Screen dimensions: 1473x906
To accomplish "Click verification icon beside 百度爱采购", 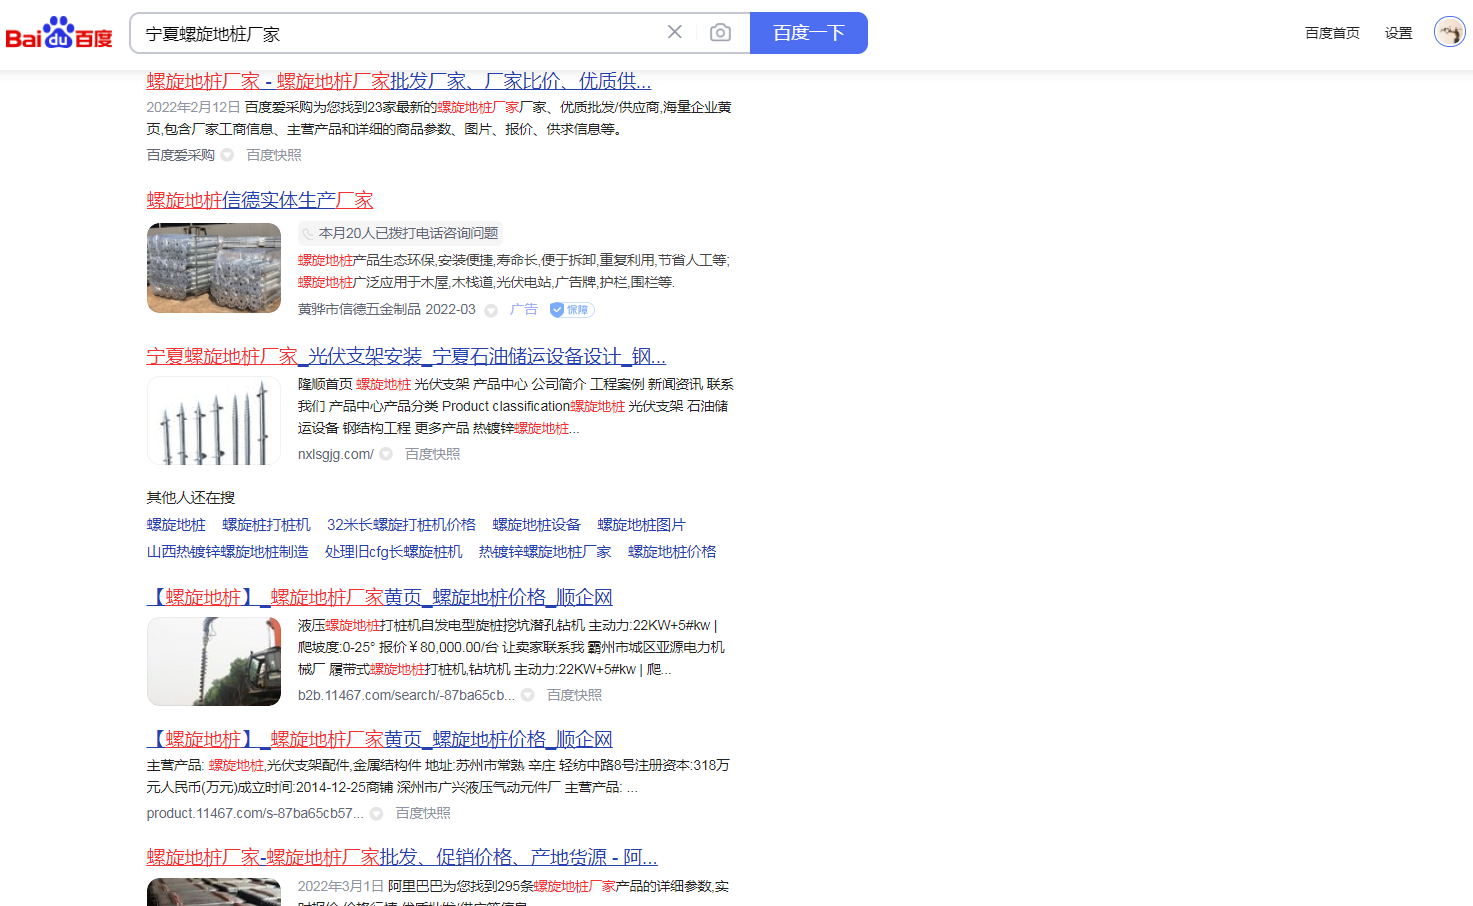I will pos(227,155).
